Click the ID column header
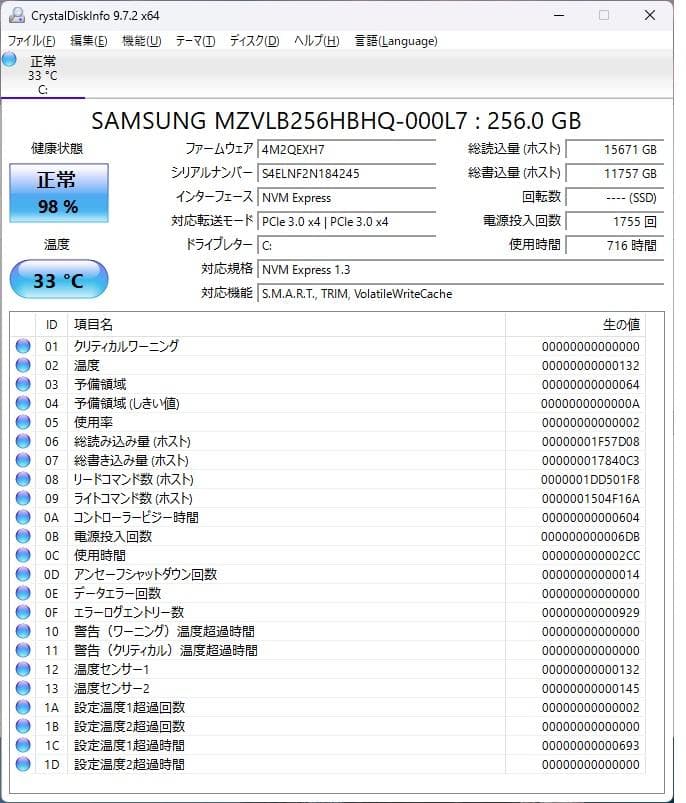 coord(51,325)
